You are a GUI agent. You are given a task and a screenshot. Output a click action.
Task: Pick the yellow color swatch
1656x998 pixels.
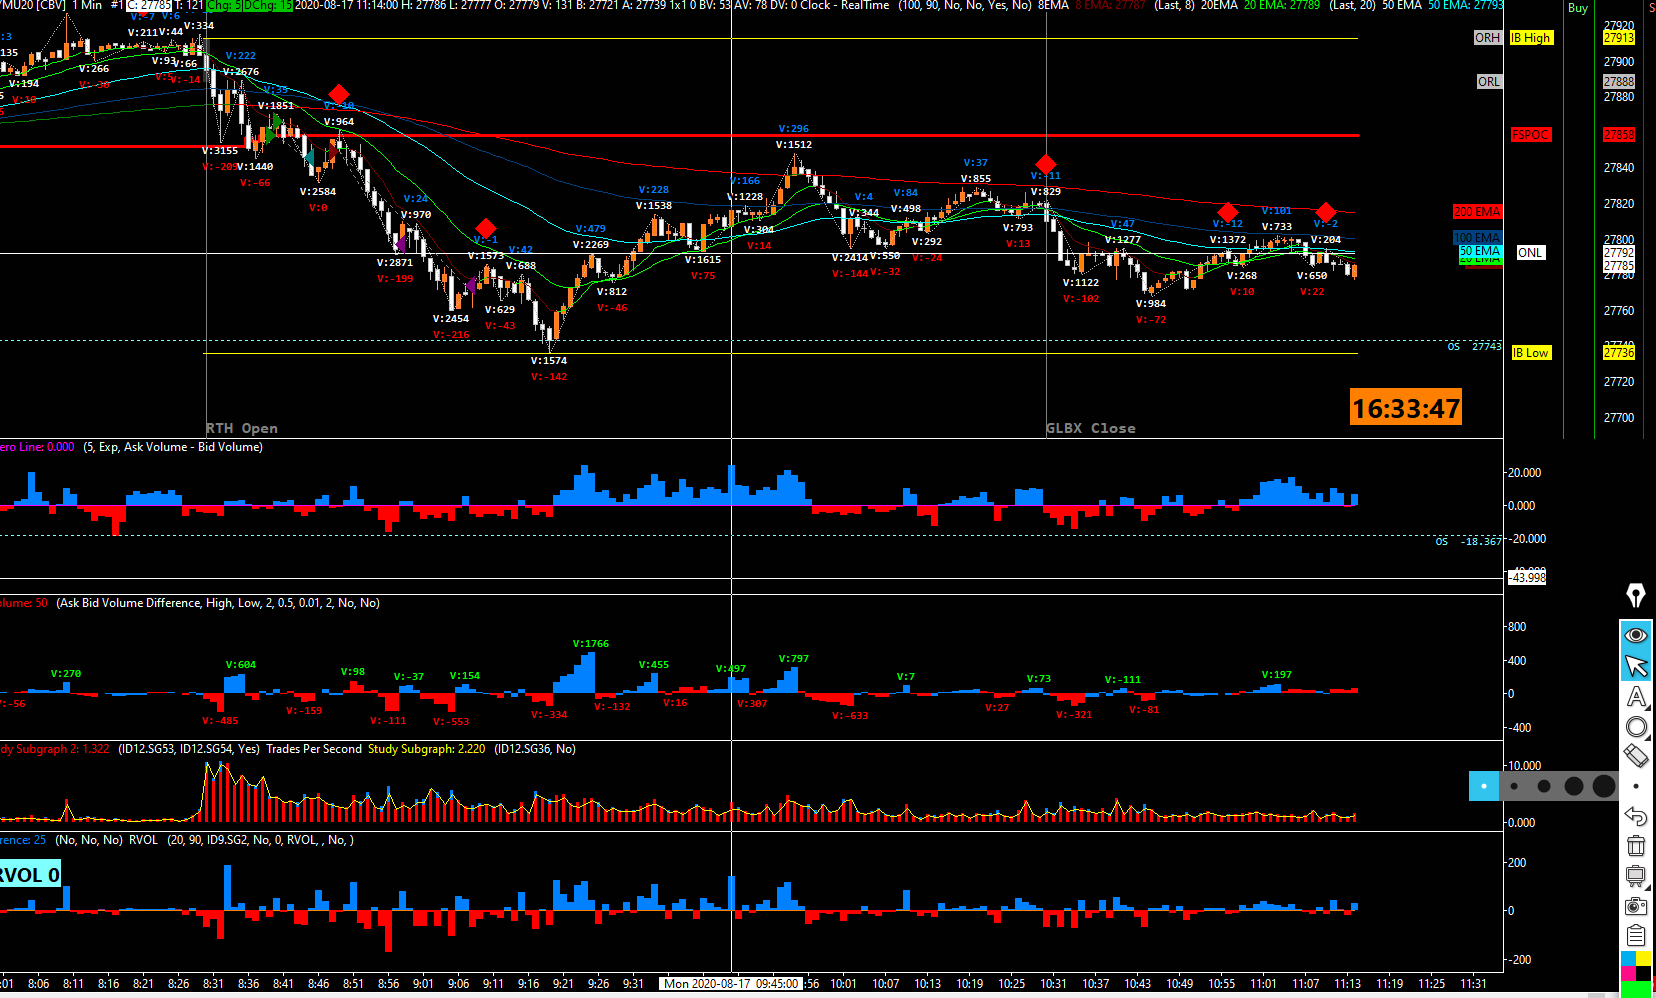click(x=1643, y=959)
